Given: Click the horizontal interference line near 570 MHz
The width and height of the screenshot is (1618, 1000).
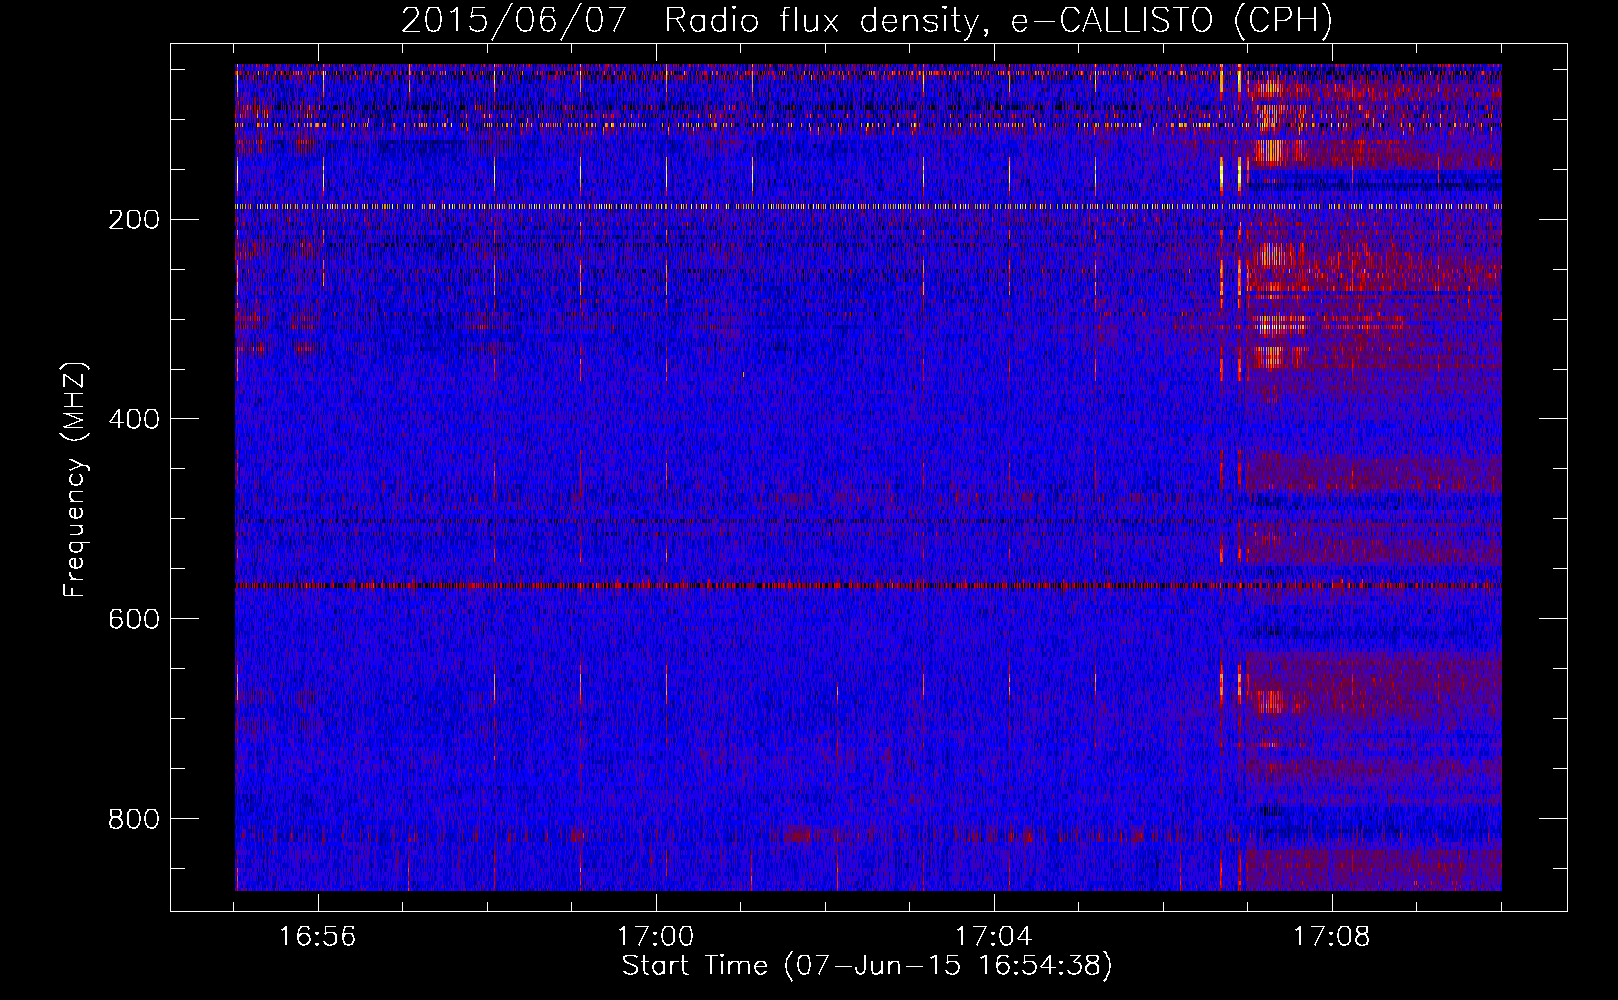Looking at the screenshot, I should [x=868, y=586].
